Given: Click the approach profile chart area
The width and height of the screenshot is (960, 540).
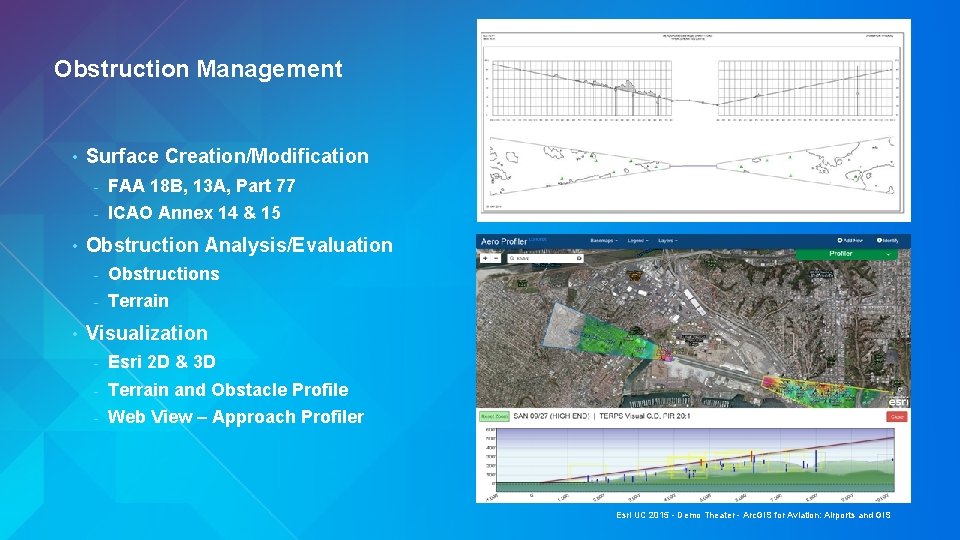Looking at the screenshot, I should (695, 460).
